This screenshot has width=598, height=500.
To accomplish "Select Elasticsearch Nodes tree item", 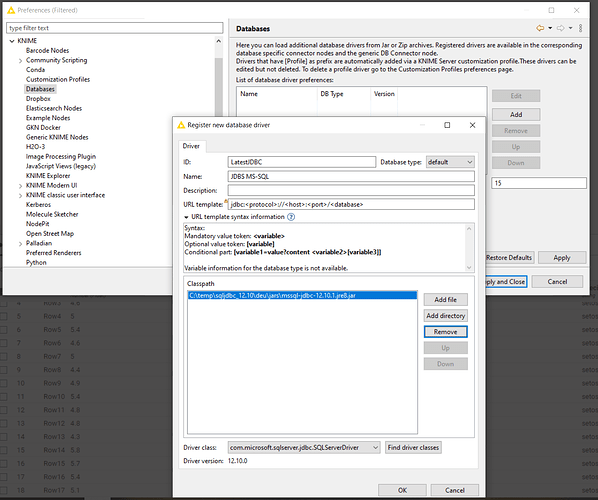I will (54, 108).
